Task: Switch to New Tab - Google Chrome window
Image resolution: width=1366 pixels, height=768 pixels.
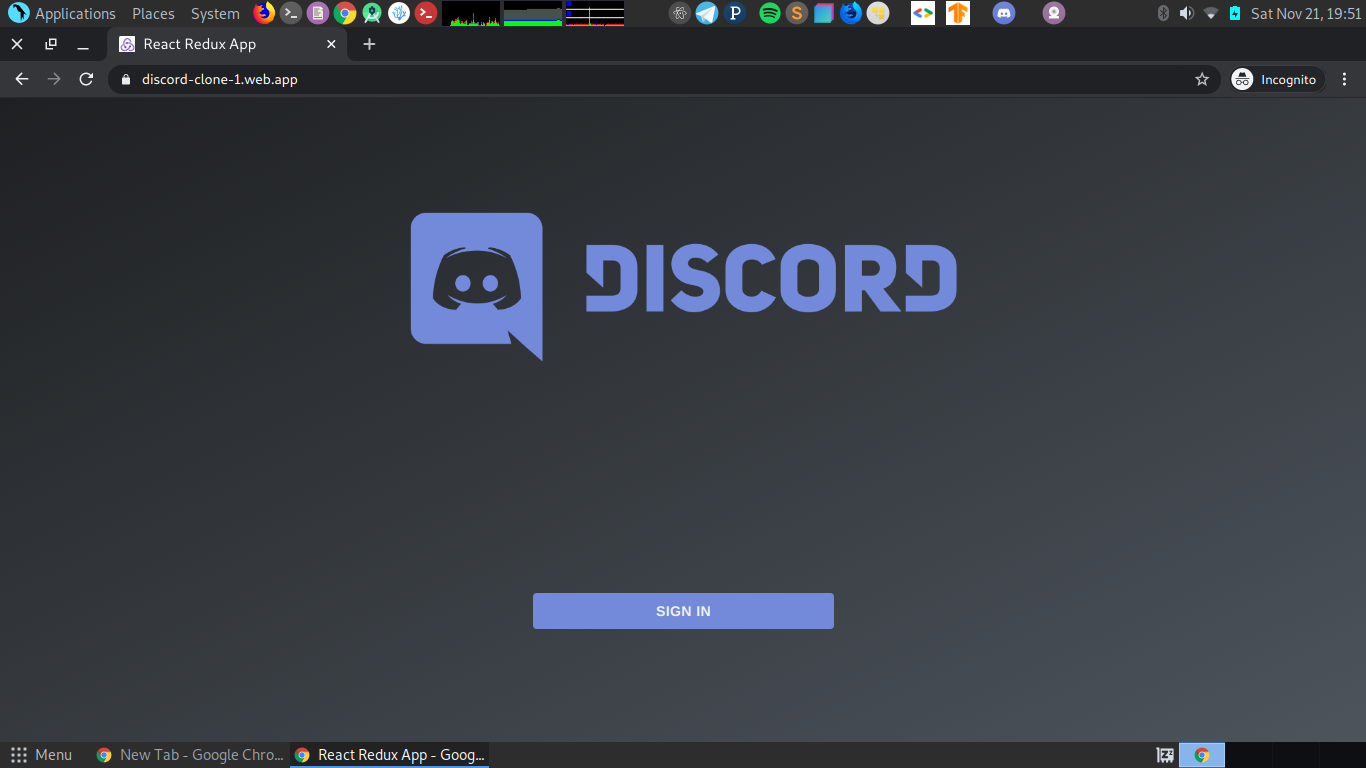Action: click(189, 755)
